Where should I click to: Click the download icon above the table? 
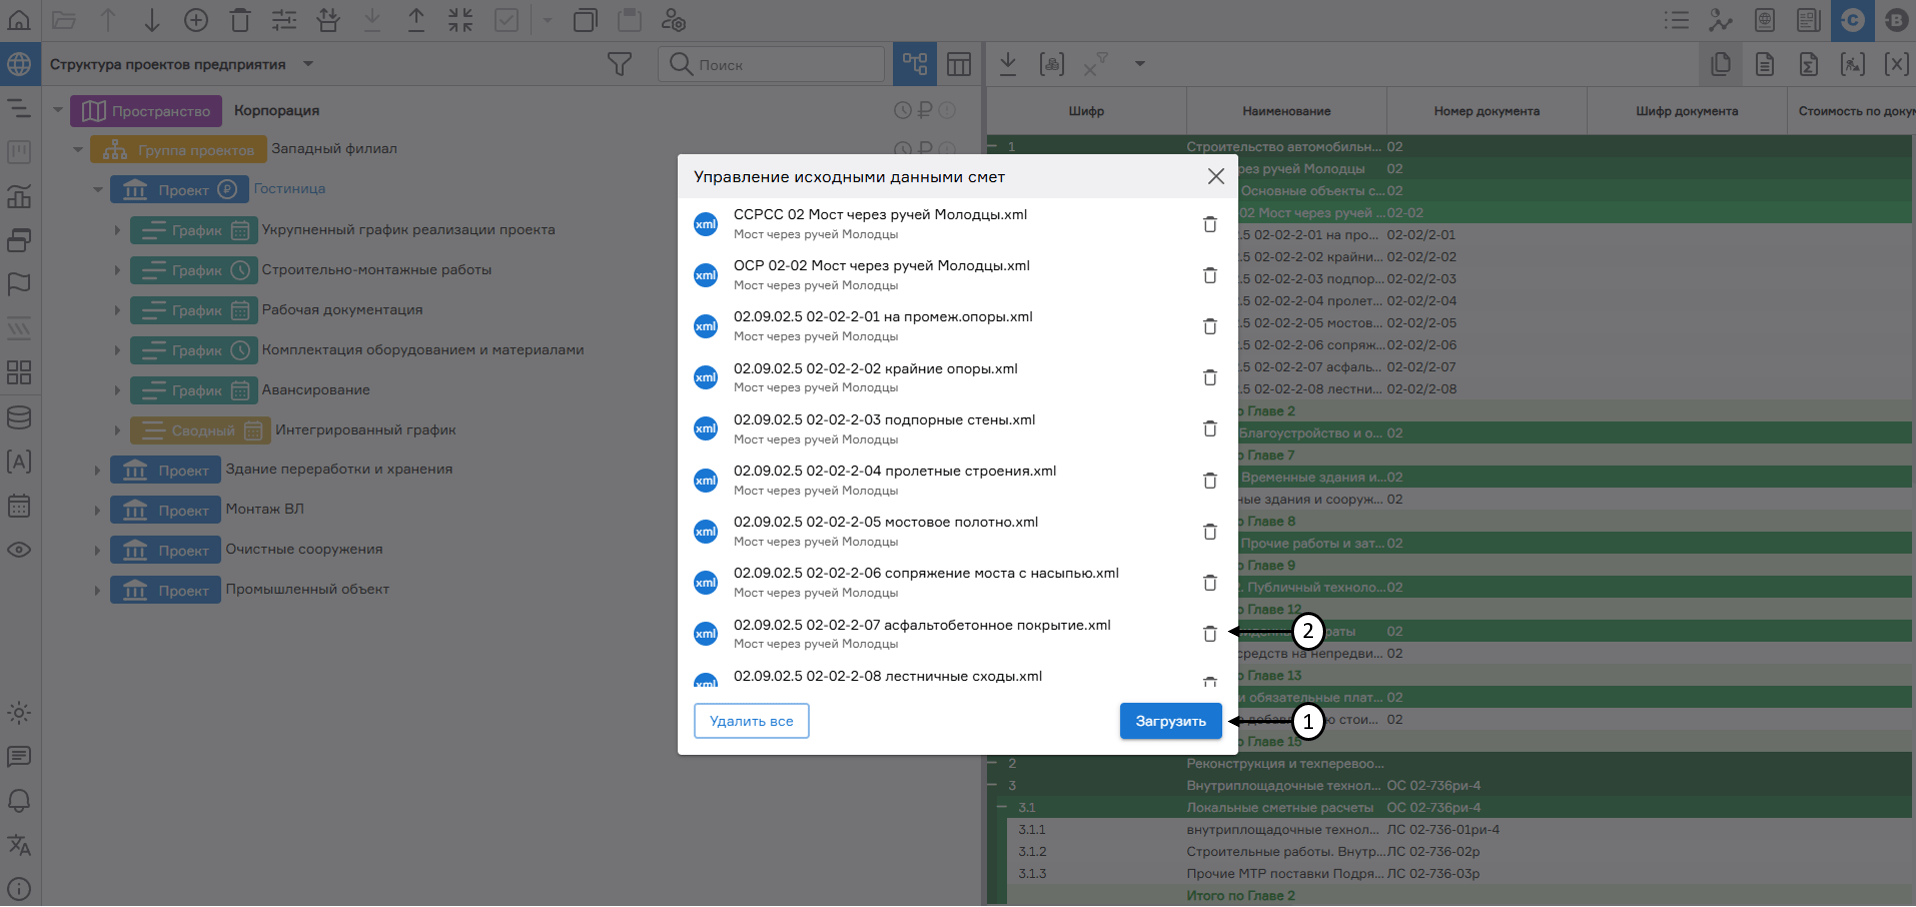point(1008,65)
